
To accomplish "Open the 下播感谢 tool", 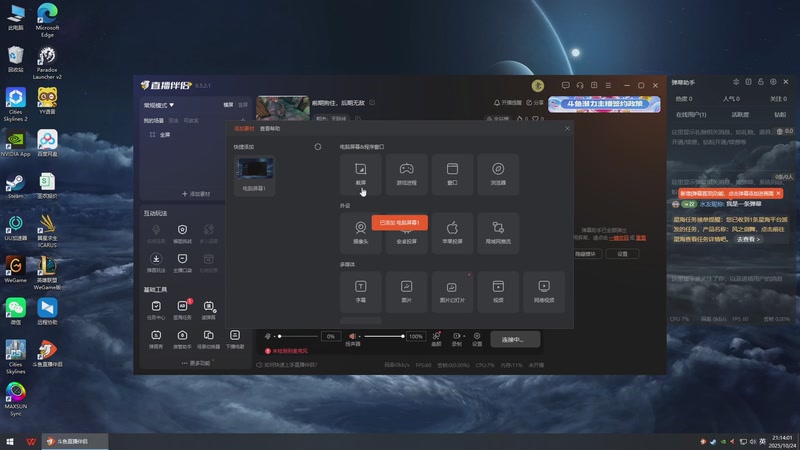I will 235,339.
